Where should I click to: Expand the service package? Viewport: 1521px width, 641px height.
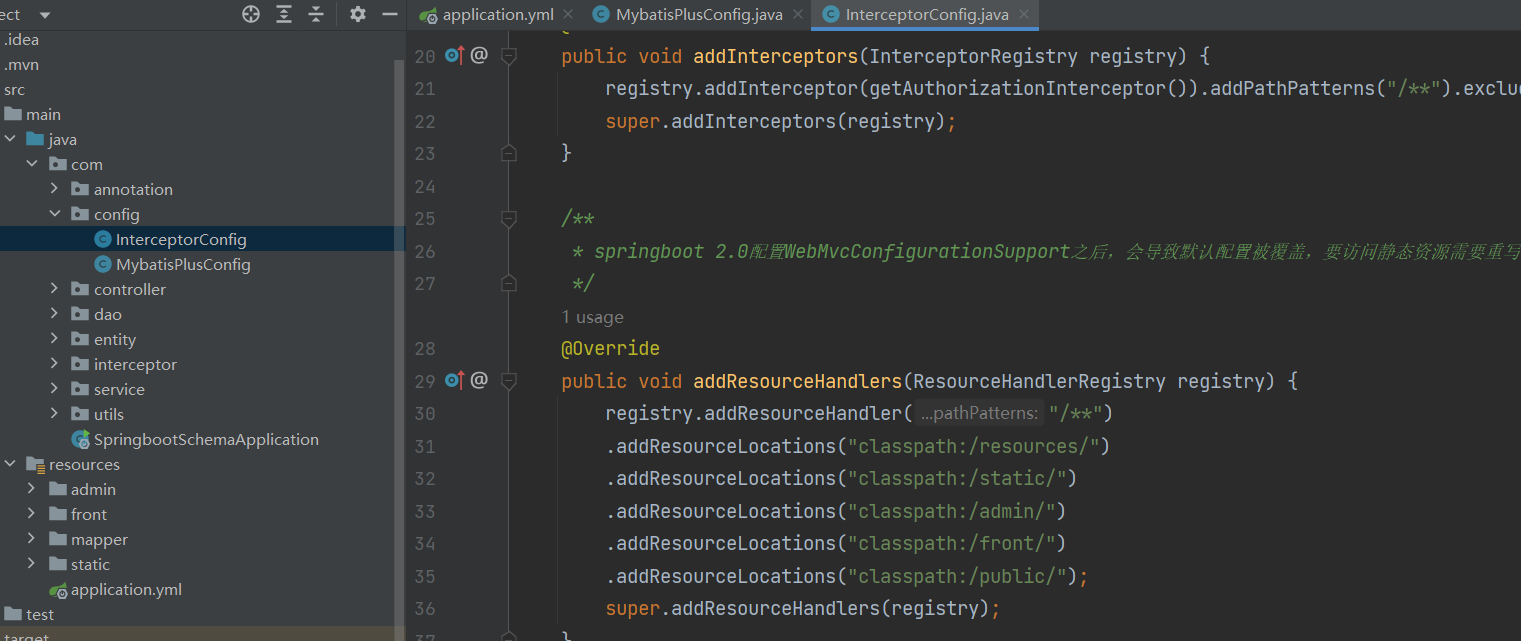(55, 389)
